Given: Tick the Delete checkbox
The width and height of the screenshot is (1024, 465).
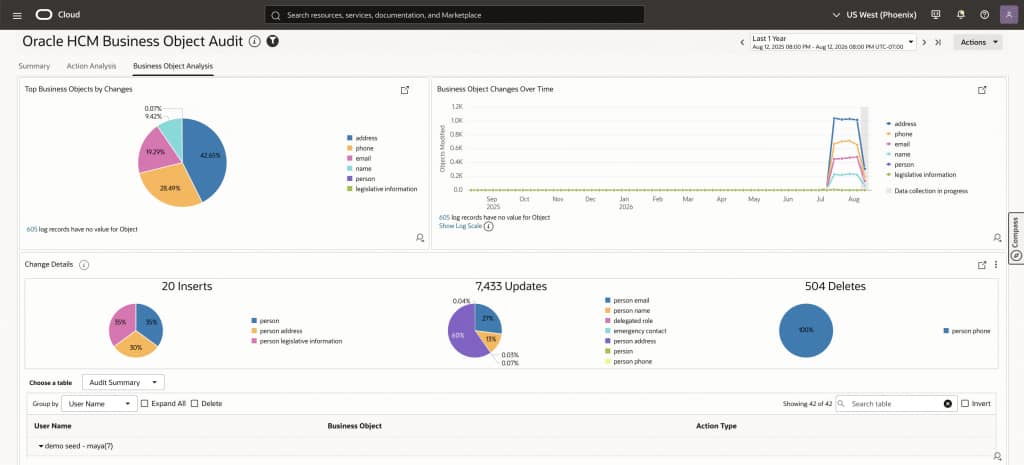Looking at the screenshot, I should click(195, 404).
